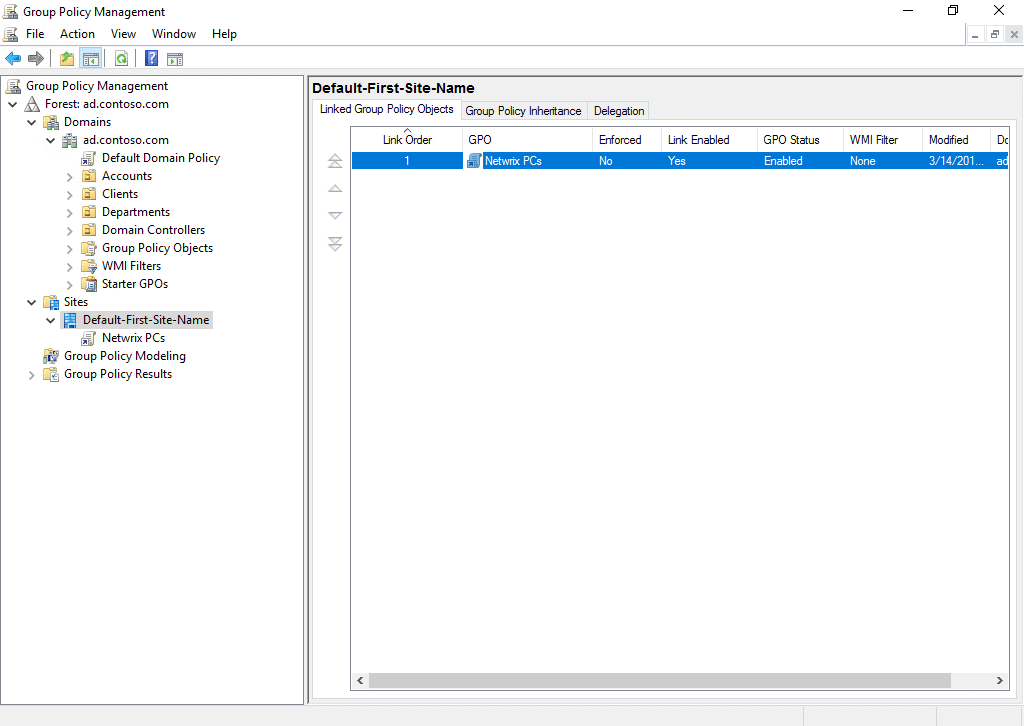Open Help via the question mark icon
Image resolution: width=1024 pixels, height=726 pixels.
[152, 59]
